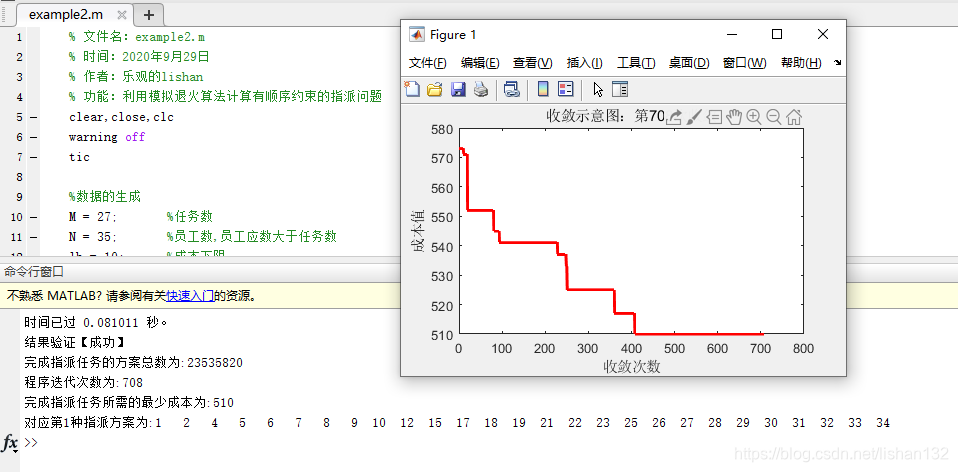Open 文件(F) menu in Figure 1
The width and height of the screenshot is (958, 472).
tap(428, 63)
